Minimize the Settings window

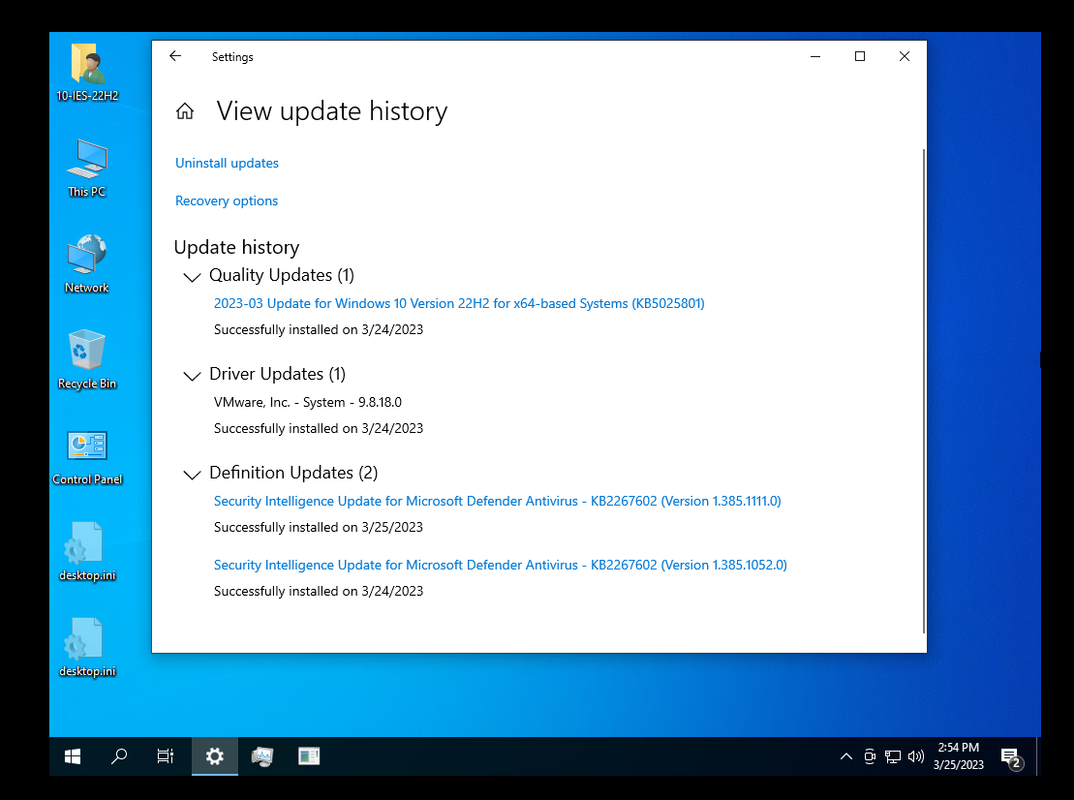point(815,56)
